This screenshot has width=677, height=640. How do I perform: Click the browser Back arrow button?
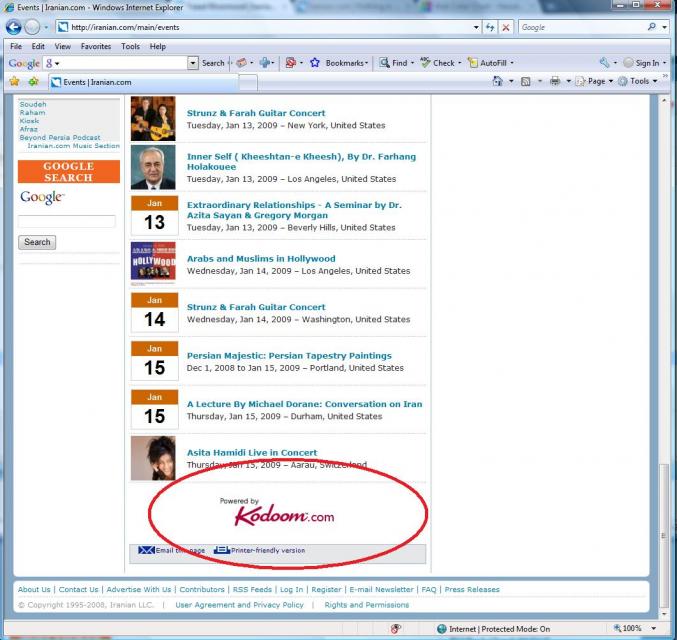(x=13, y=27)
